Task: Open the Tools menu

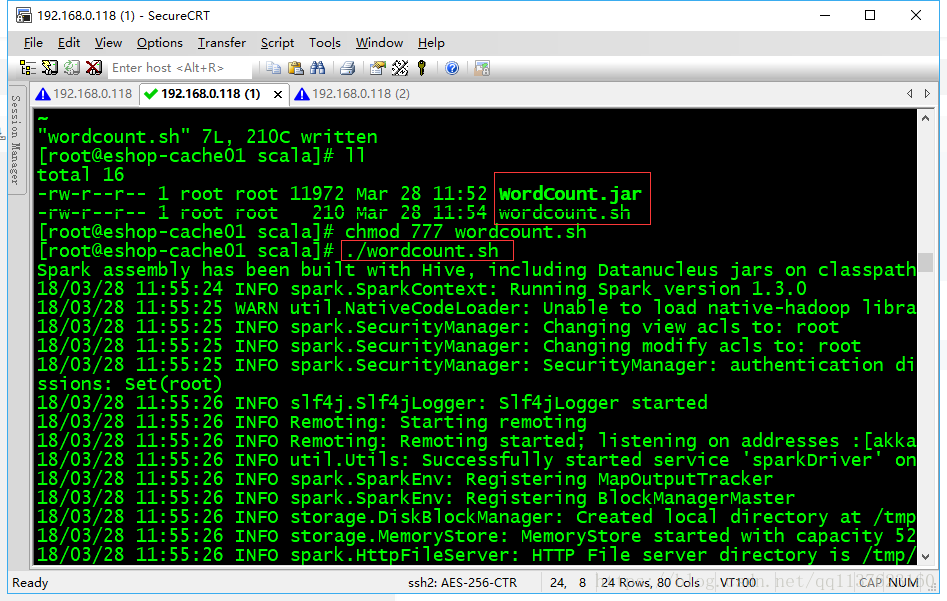Action: 325,43
